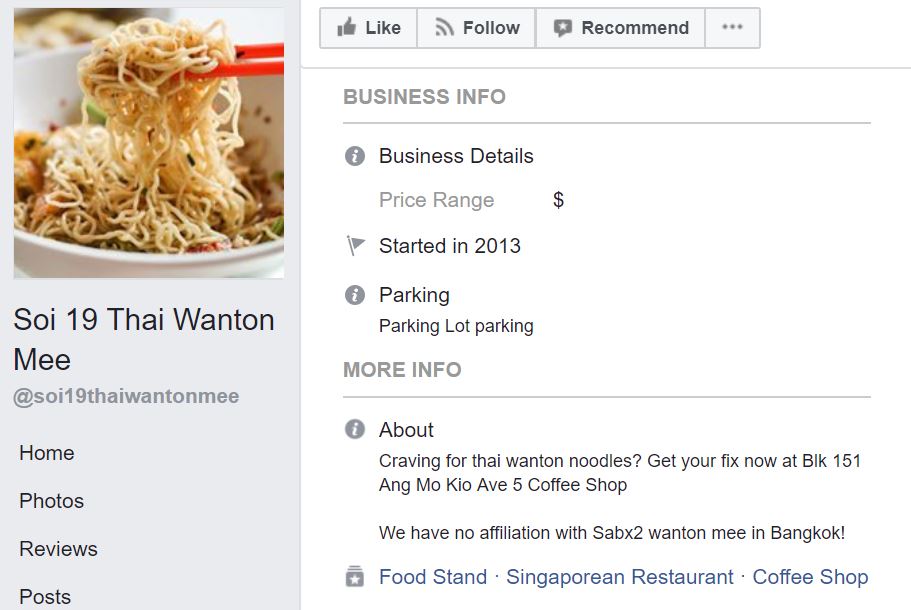Select Posts in the sidebar
The image size is (911, 610).
tap(45, 597)
